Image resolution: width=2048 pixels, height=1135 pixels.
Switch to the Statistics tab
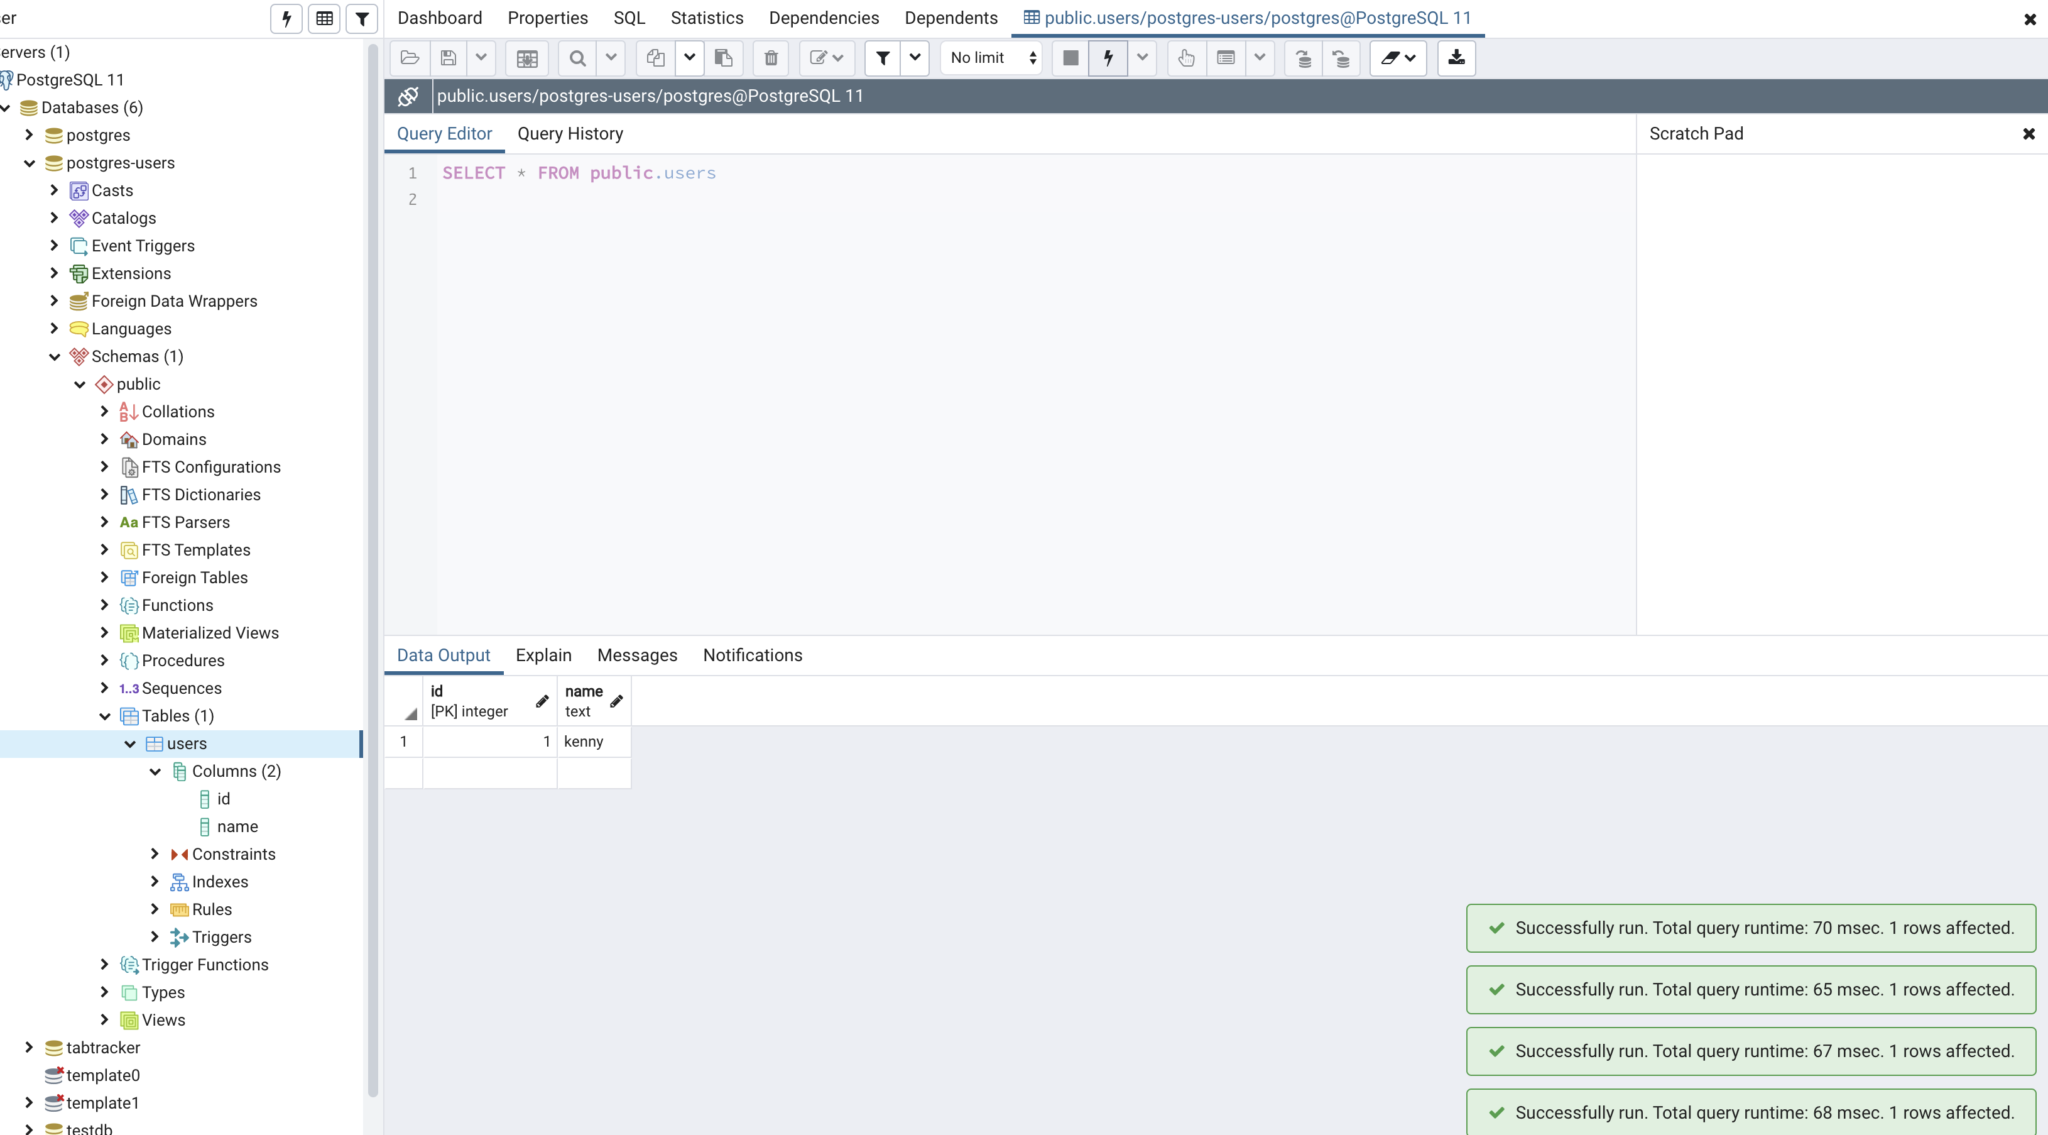(707, 17)
